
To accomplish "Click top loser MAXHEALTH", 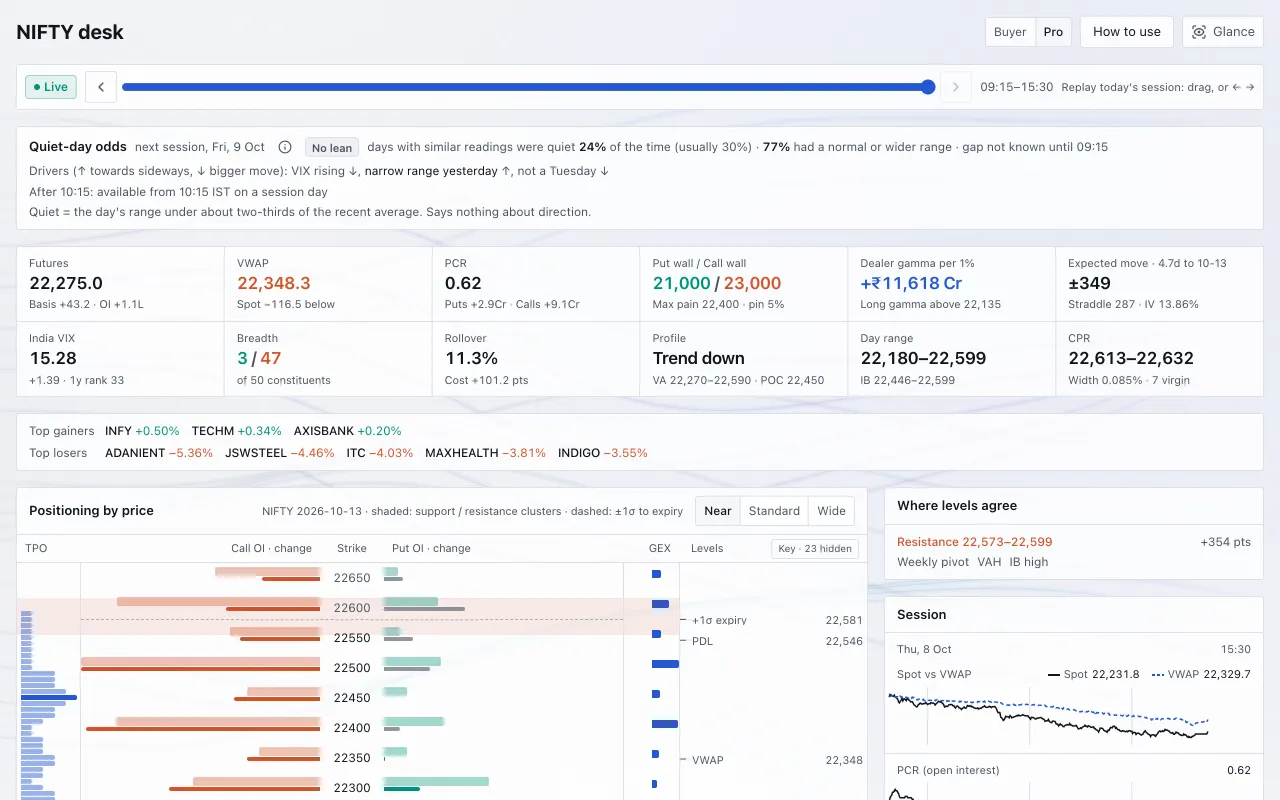I will tap(461, 453).
